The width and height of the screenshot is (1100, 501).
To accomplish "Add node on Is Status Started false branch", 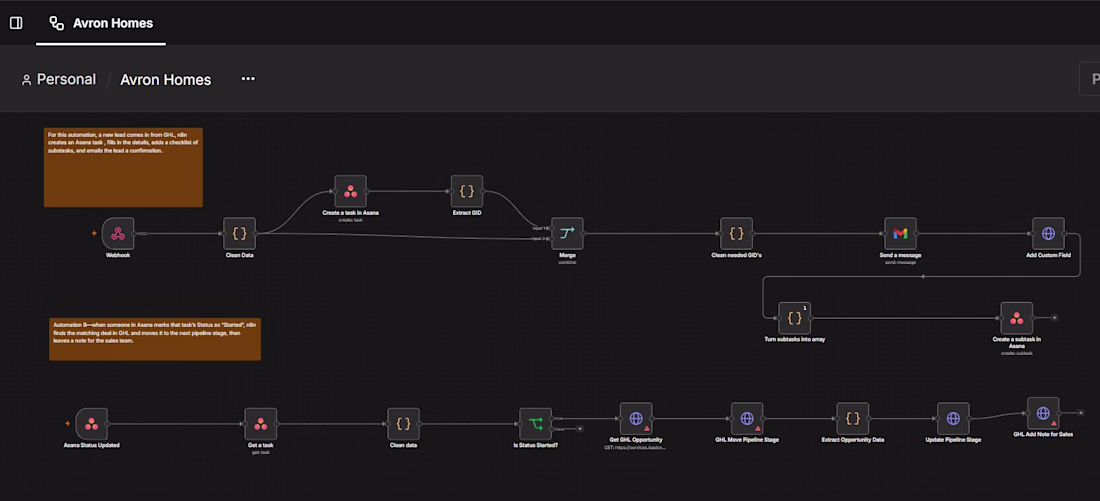I will (x=579, y=428).
